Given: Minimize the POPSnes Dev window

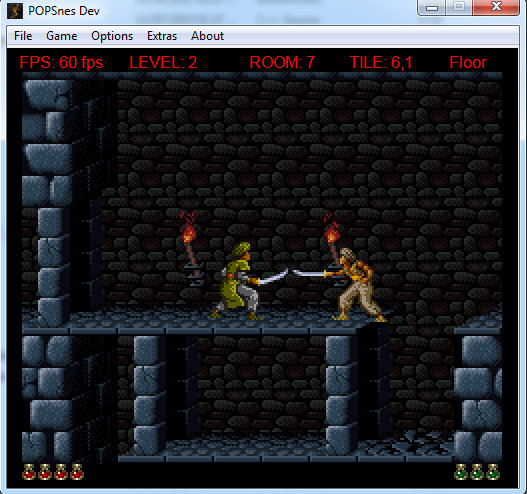Looking at the screenshot, I should point(432,7).
